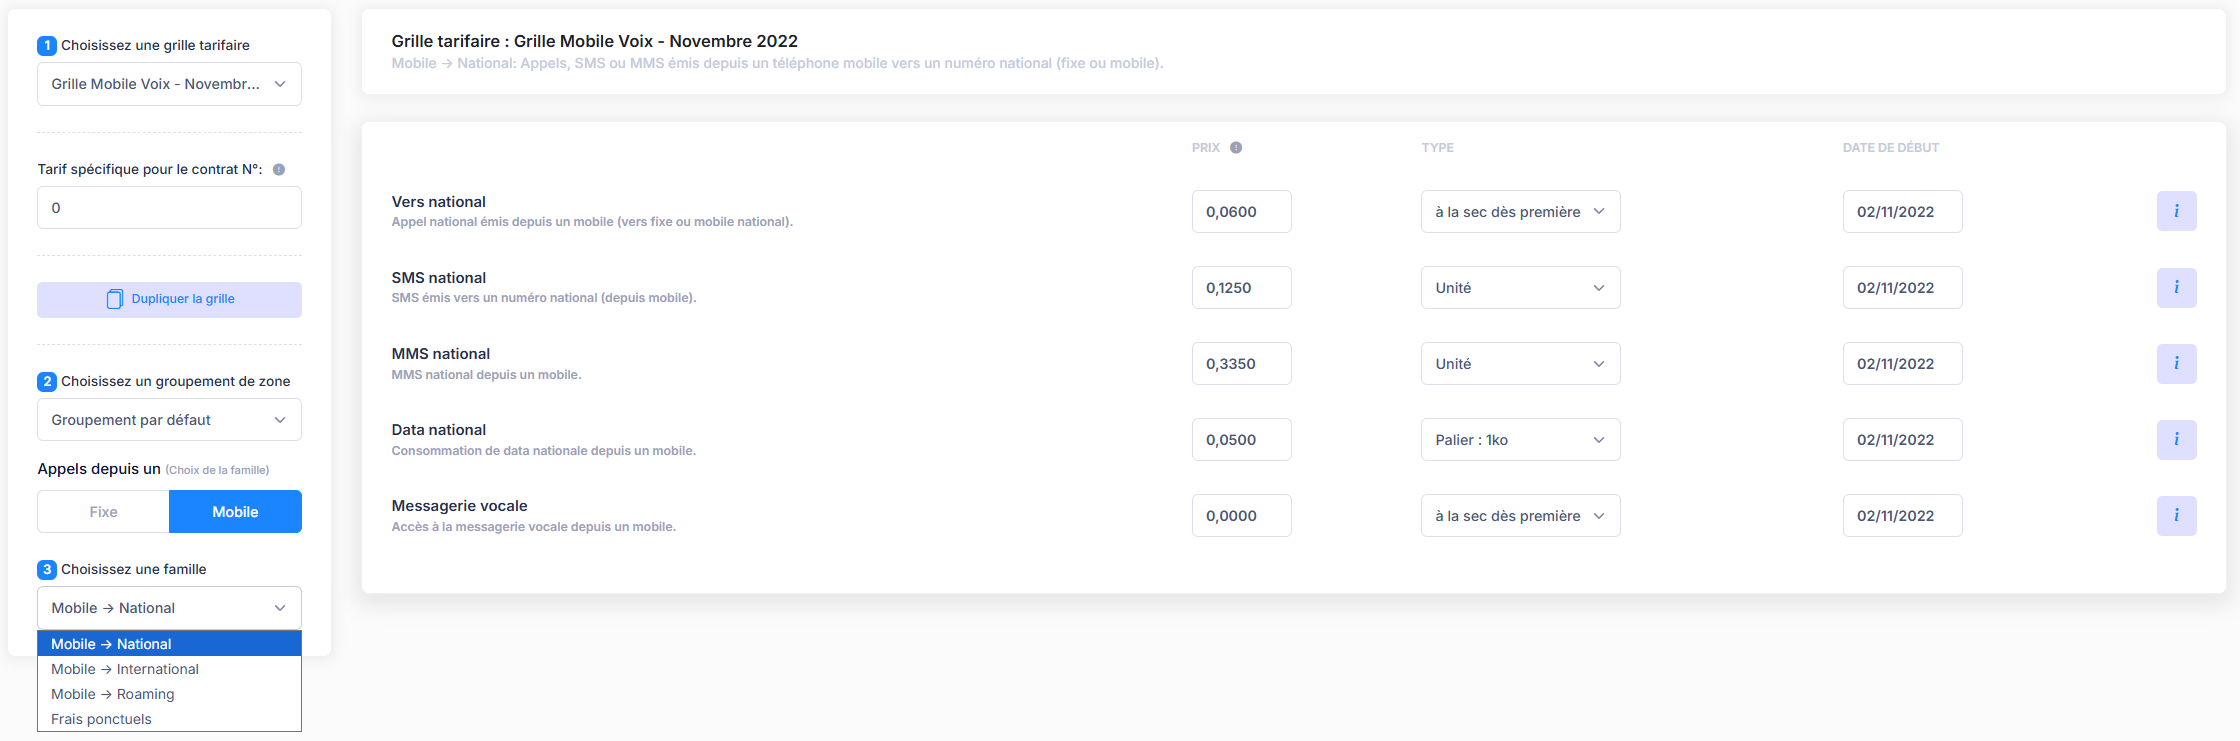The image size is (2240, 741).
Task: Click info icon for SMS national row
Action: click(x=2176, y=287)
